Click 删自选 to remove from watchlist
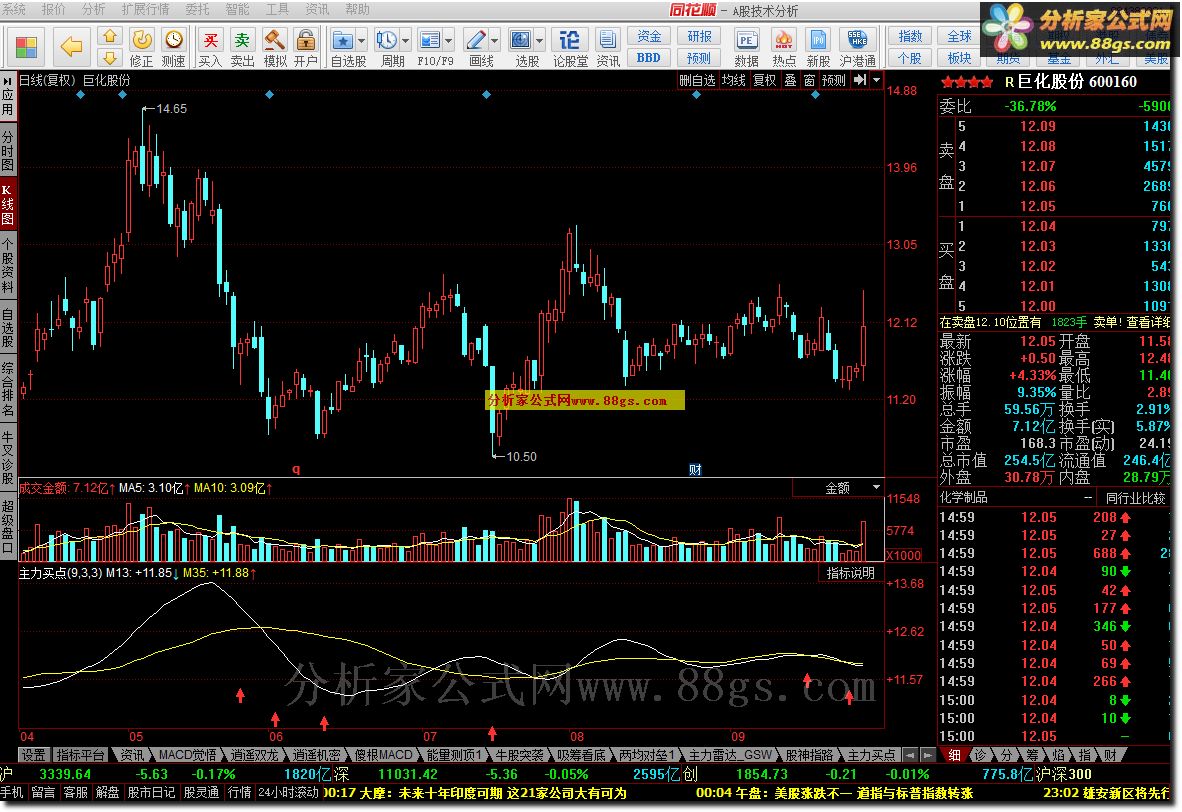 tap(697, 80)
